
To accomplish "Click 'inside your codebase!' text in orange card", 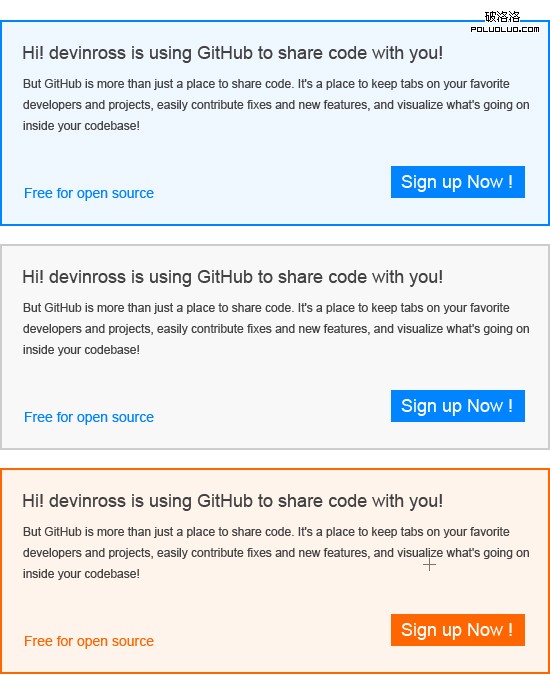I will (81, 574).
